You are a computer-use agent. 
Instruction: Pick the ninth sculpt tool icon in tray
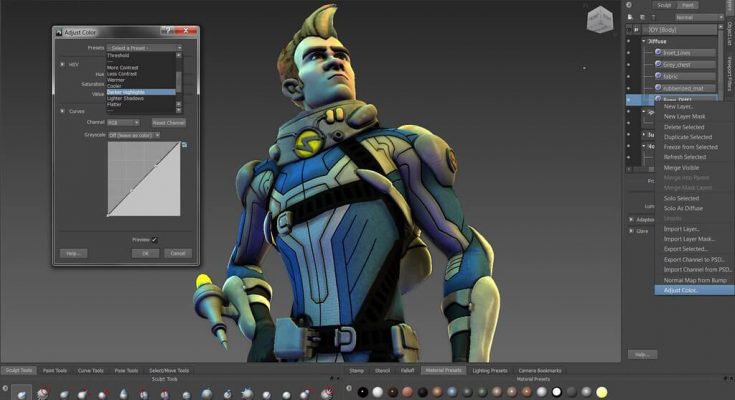point(186,394)
